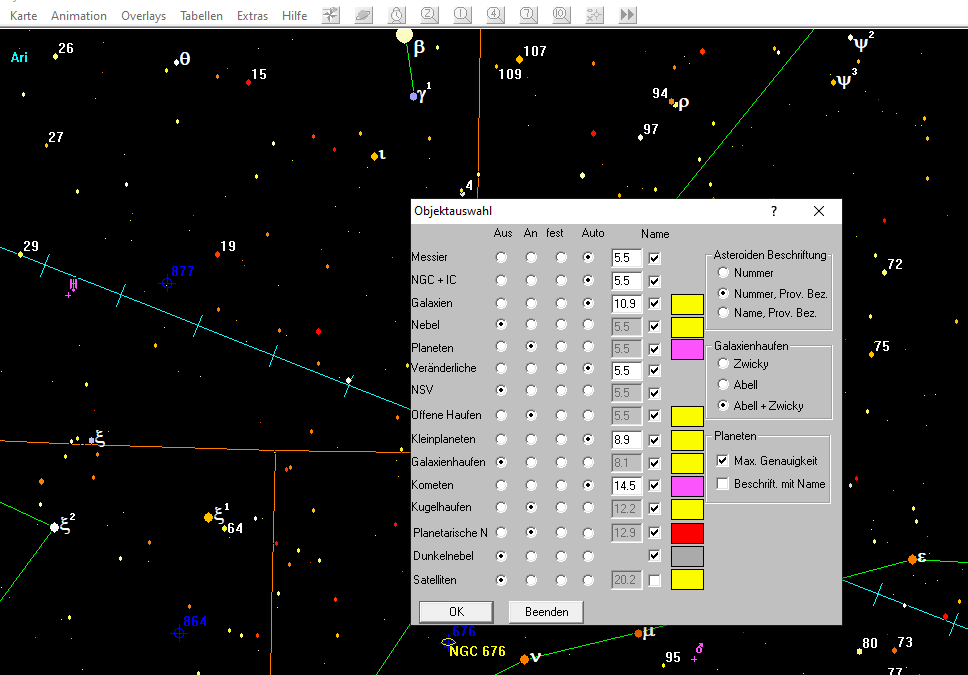This screenshot has width=968, height=675.
Task: Open the yellow Galaxien color swatch
Action: click(687, 304)
